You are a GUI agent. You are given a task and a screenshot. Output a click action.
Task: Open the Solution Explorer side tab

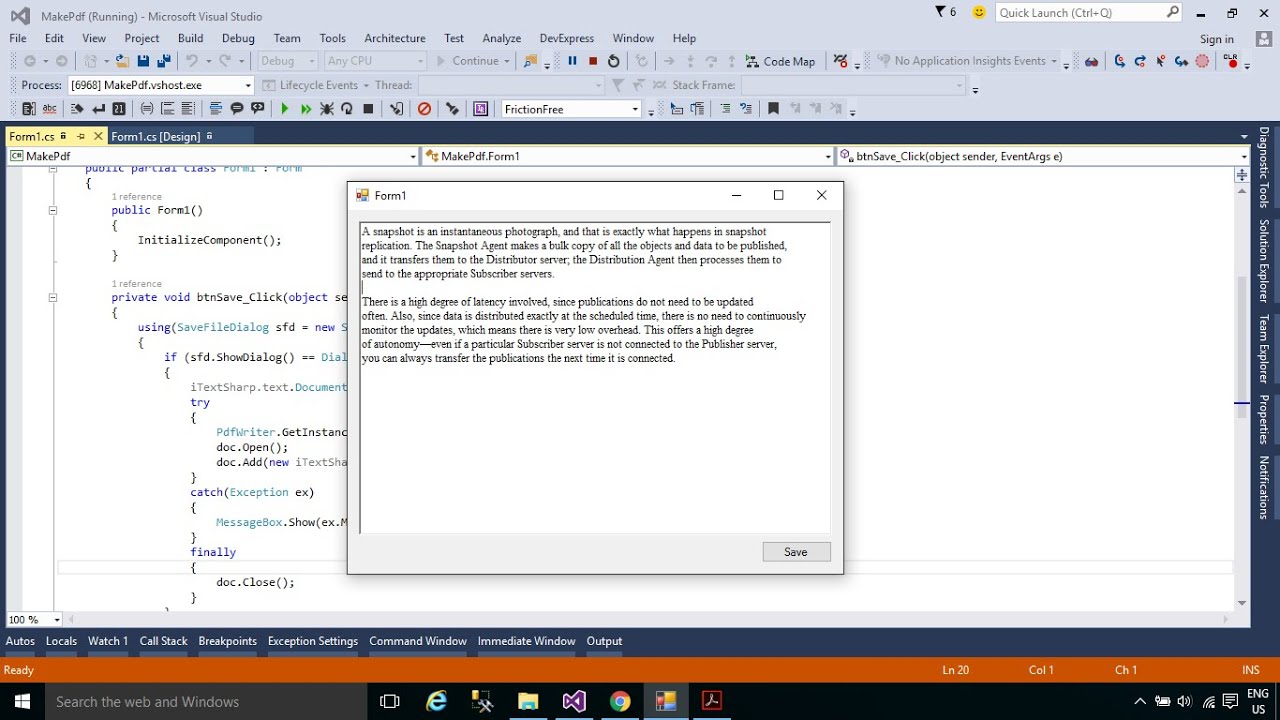(1264, 260)
